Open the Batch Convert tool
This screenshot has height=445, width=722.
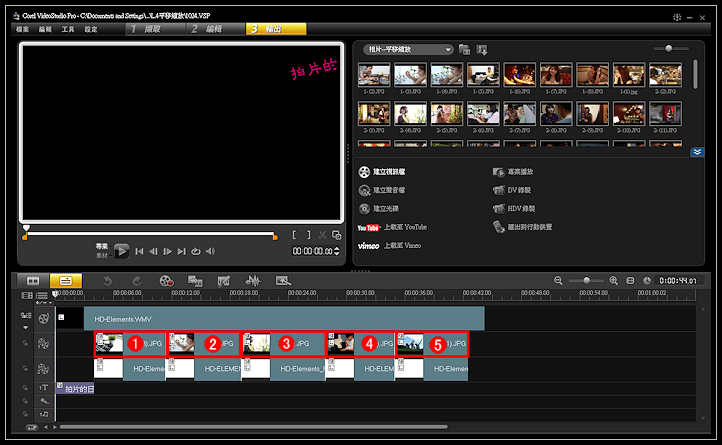pos(195,281)
